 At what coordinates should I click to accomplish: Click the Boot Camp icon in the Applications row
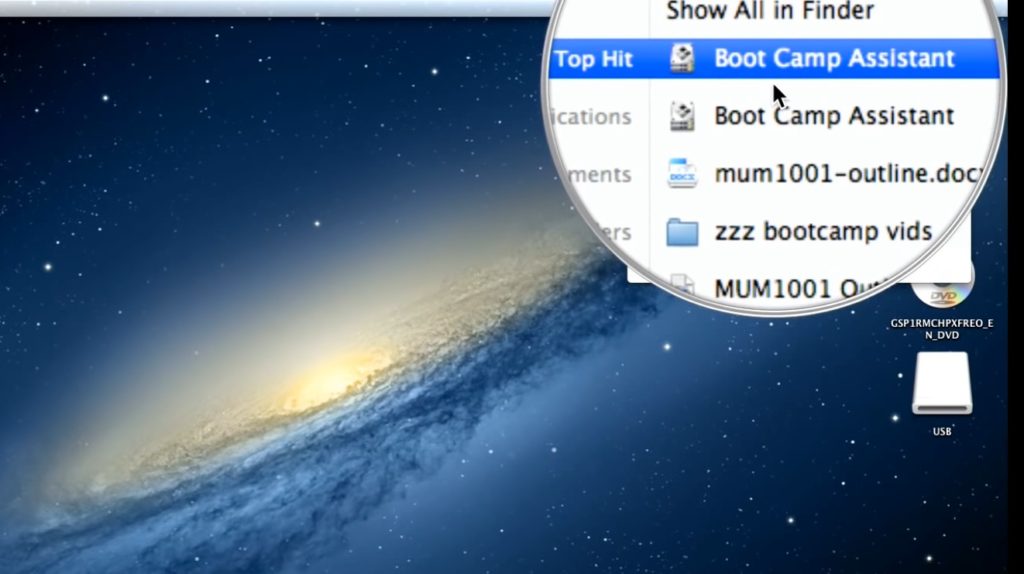click(682, 116)
